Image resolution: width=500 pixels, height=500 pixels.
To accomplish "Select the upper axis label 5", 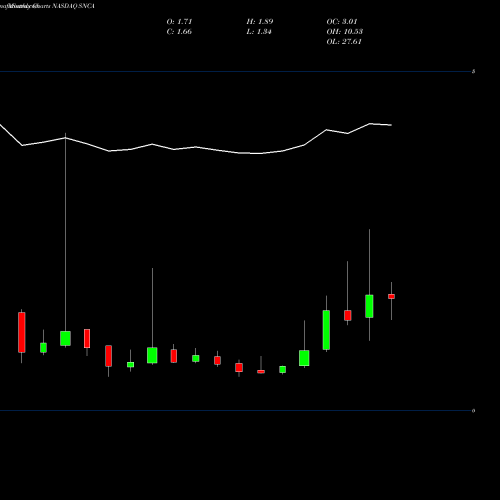I will [x=473, y=71].
